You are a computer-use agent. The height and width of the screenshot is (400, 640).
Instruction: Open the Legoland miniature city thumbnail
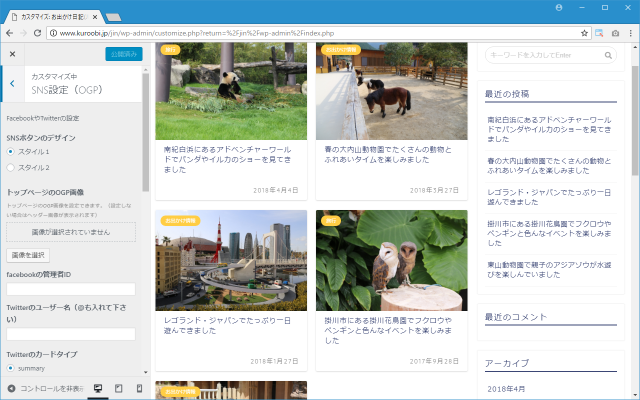(231, 260)
